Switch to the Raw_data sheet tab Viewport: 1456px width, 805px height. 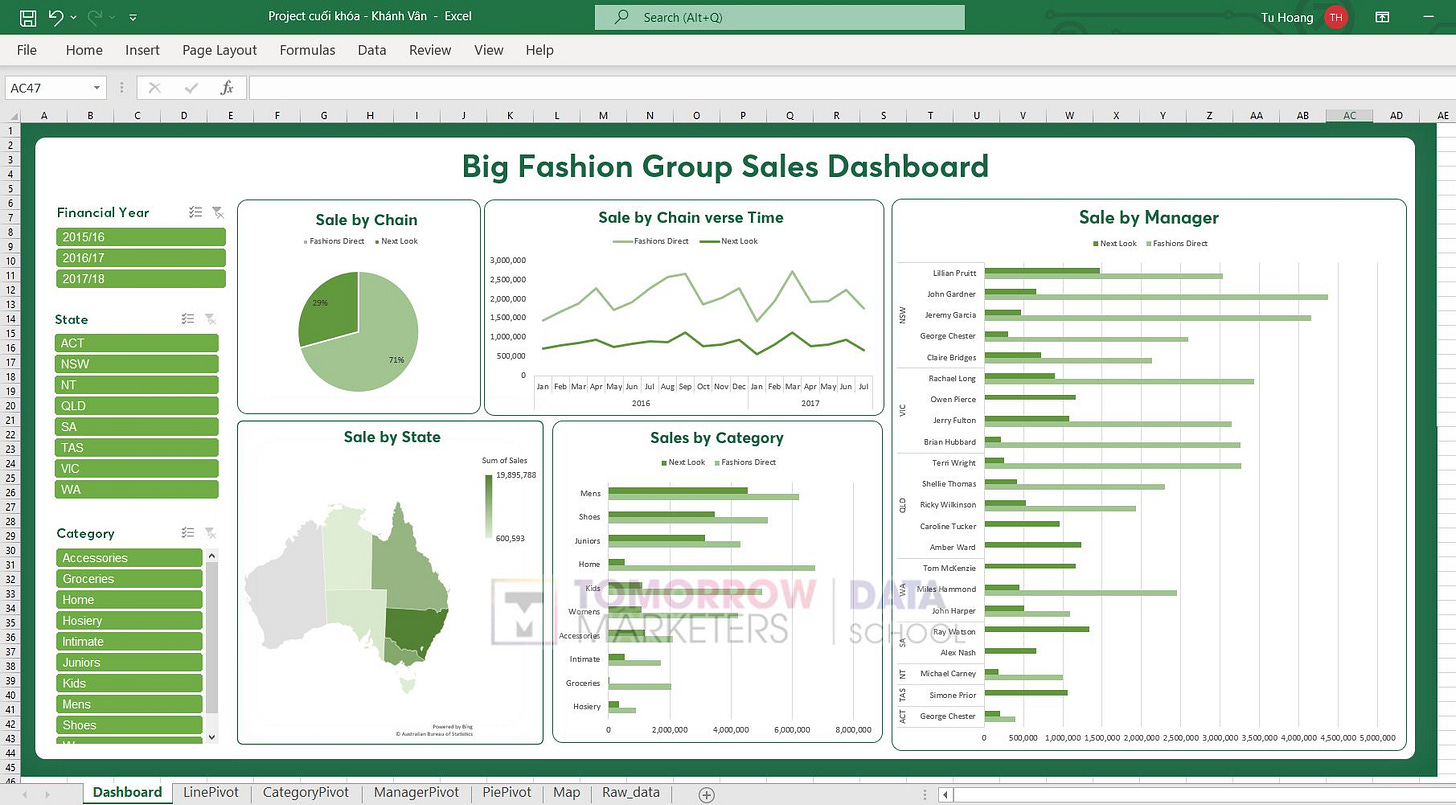point(631,793)
